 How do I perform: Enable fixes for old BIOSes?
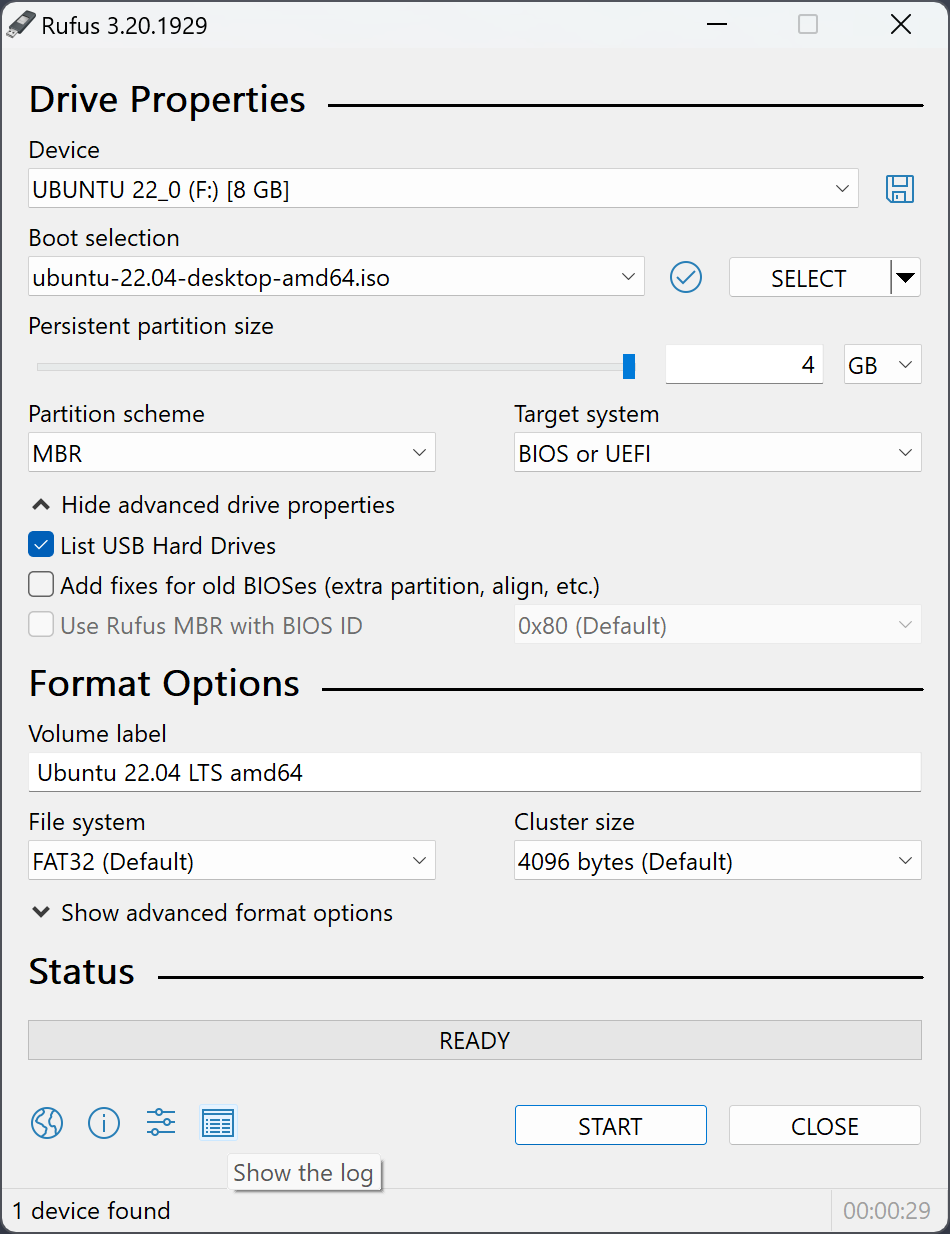pyautogui.click(x=41, y=584)
